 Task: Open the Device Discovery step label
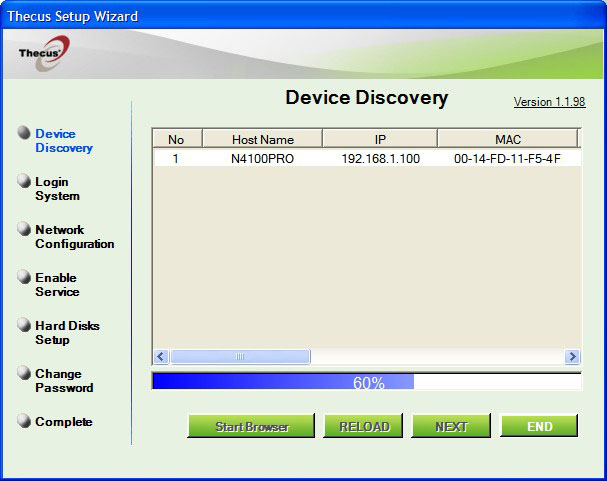pos(64,141)
